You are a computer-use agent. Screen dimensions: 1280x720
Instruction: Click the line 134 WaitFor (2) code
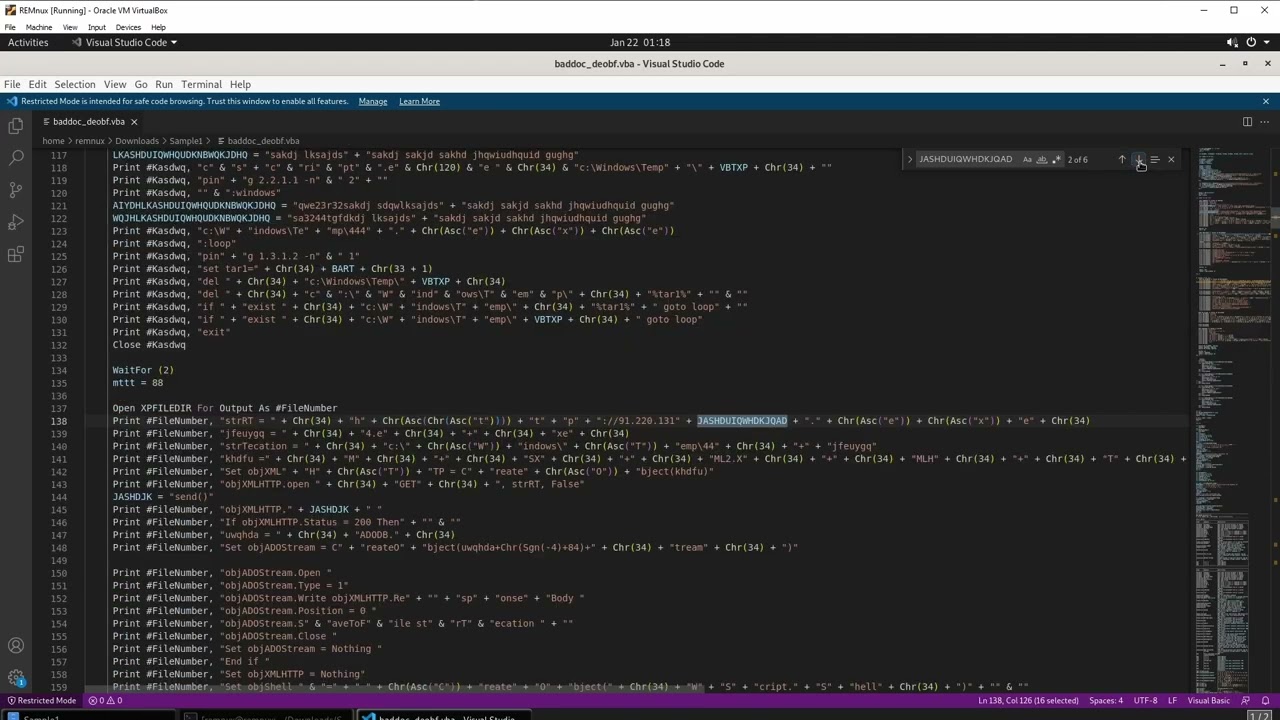pyautogui.click(x=143, y=370)
